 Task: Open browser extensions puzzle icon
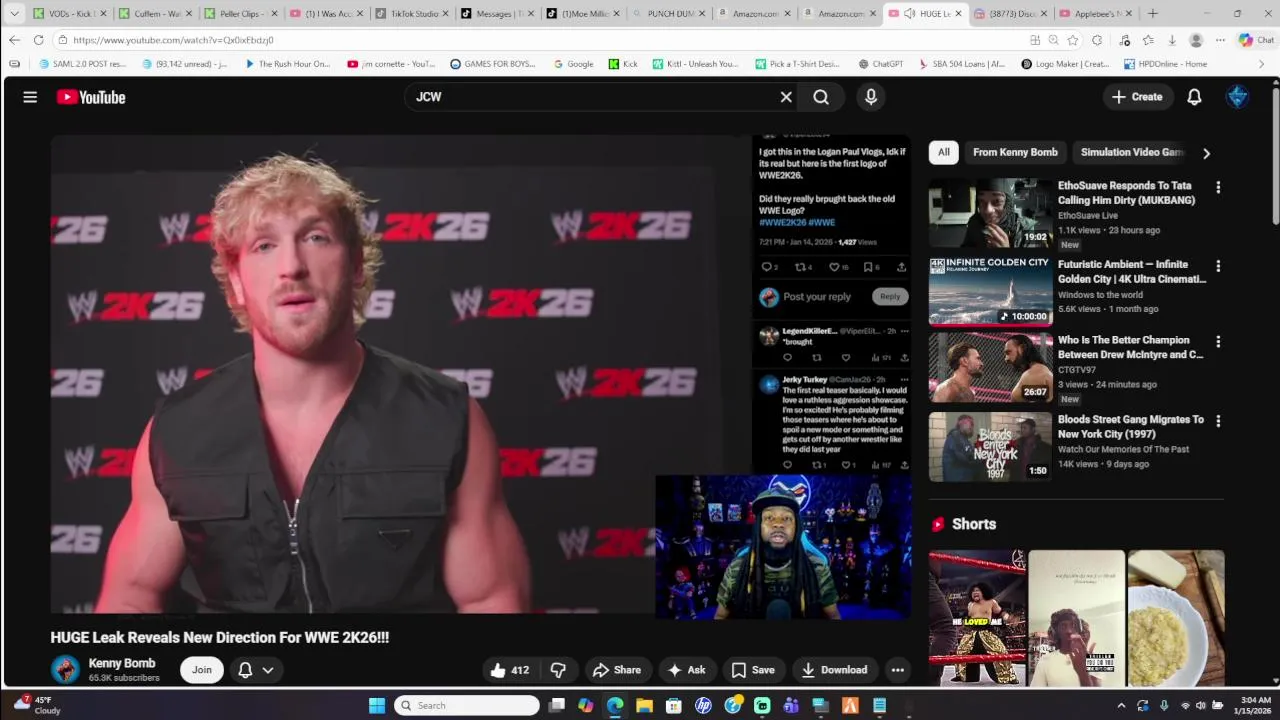pos(1097,40)
